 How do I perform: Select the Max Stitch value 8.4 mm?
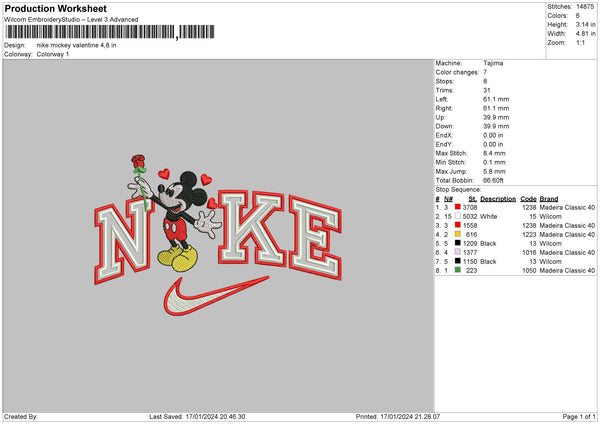pyautogui.click(x=494, y=153)
